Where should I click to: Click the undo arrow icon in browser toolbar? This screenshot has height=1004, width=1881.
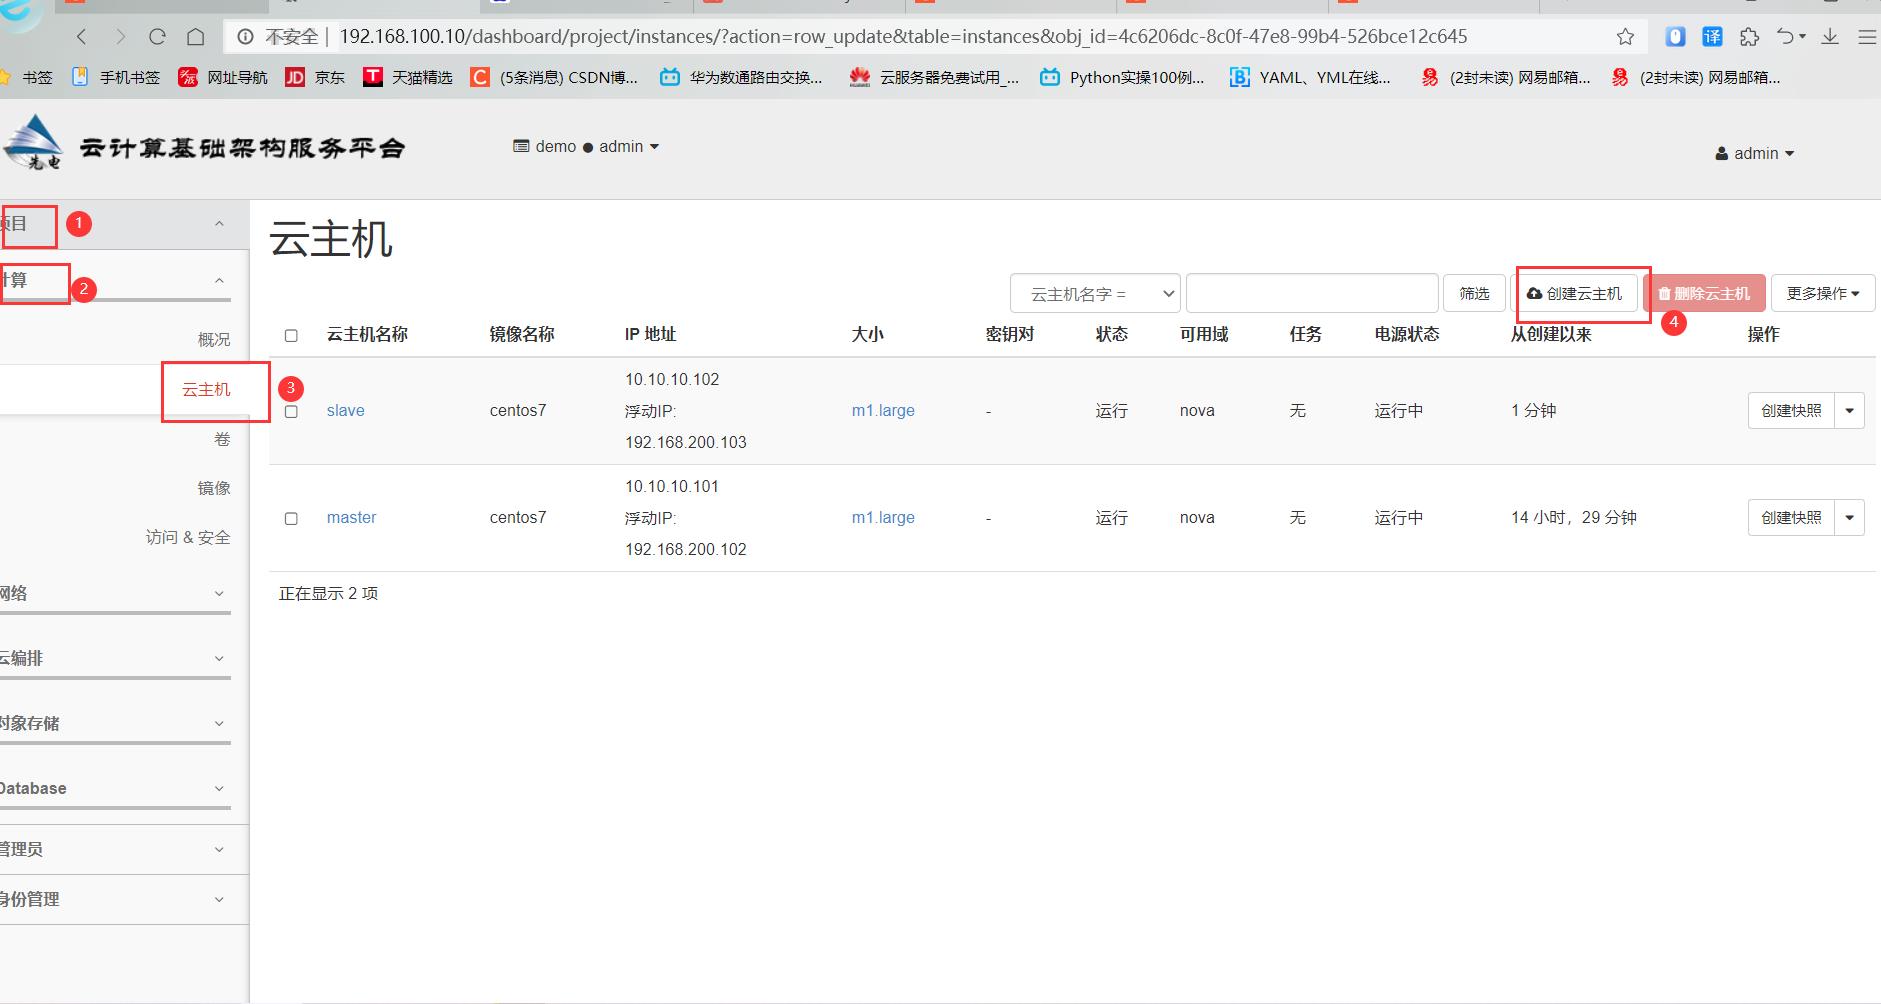(x=1786, y=37)
